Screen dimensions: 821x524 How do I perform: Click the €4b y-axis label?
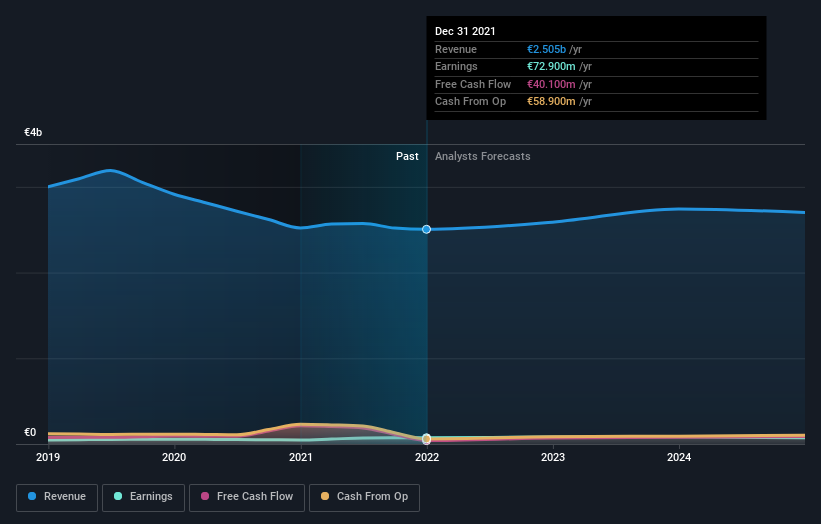[33, 132]
